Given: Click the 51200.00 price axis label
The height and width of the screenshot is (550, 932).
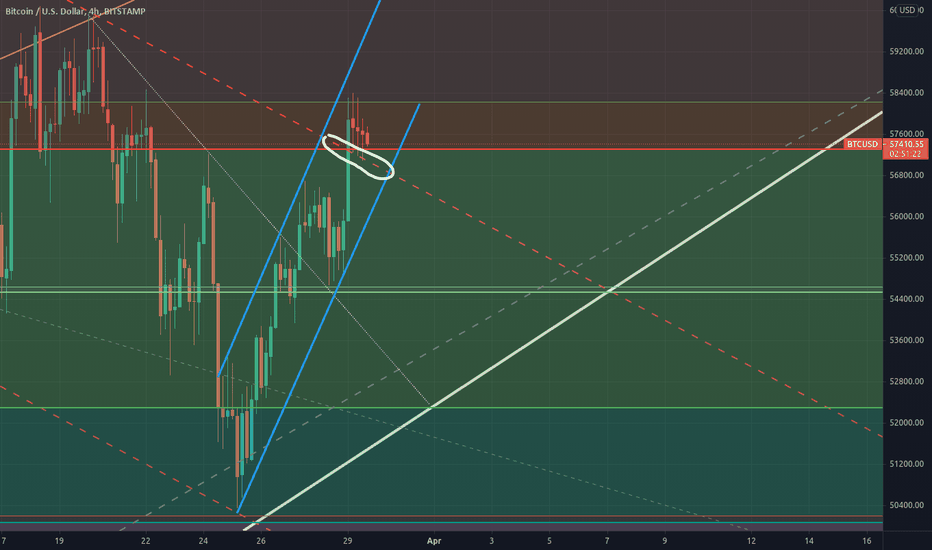Looking at the screenshot, I should (906, 464).
